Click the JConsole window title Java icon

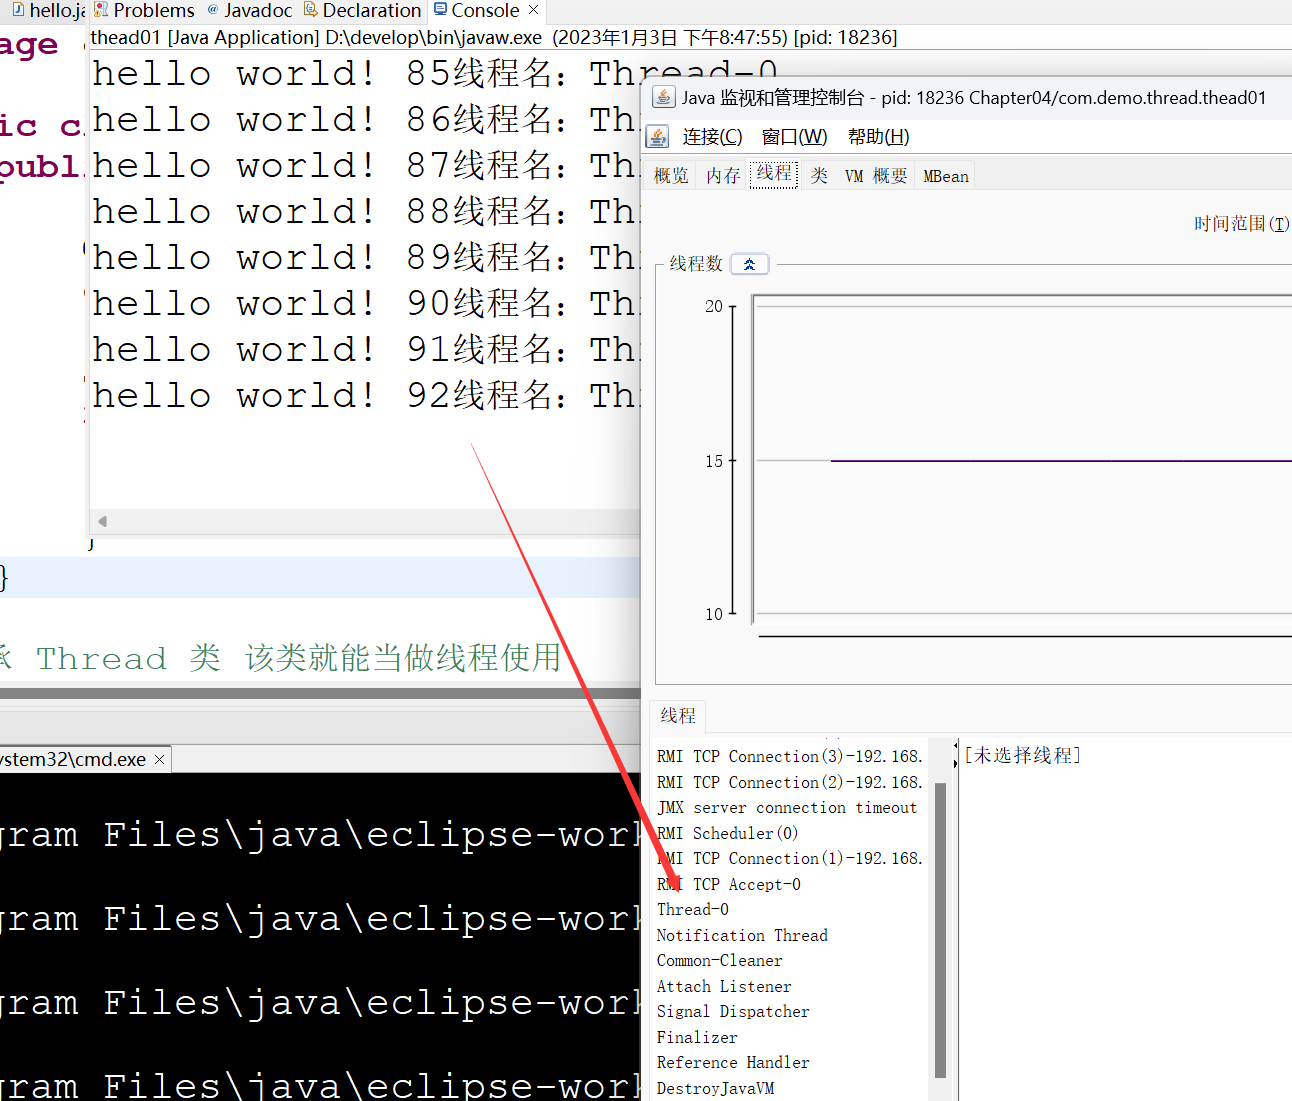pos(663,97)
